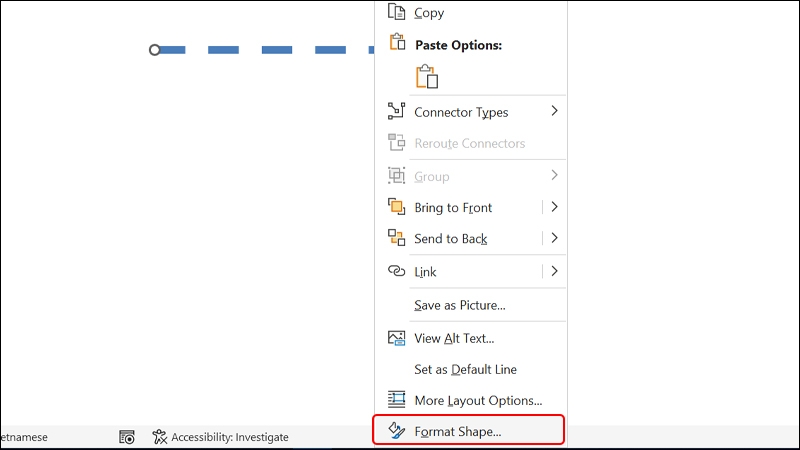Click the Copy icon in context menu

[396, 11]
